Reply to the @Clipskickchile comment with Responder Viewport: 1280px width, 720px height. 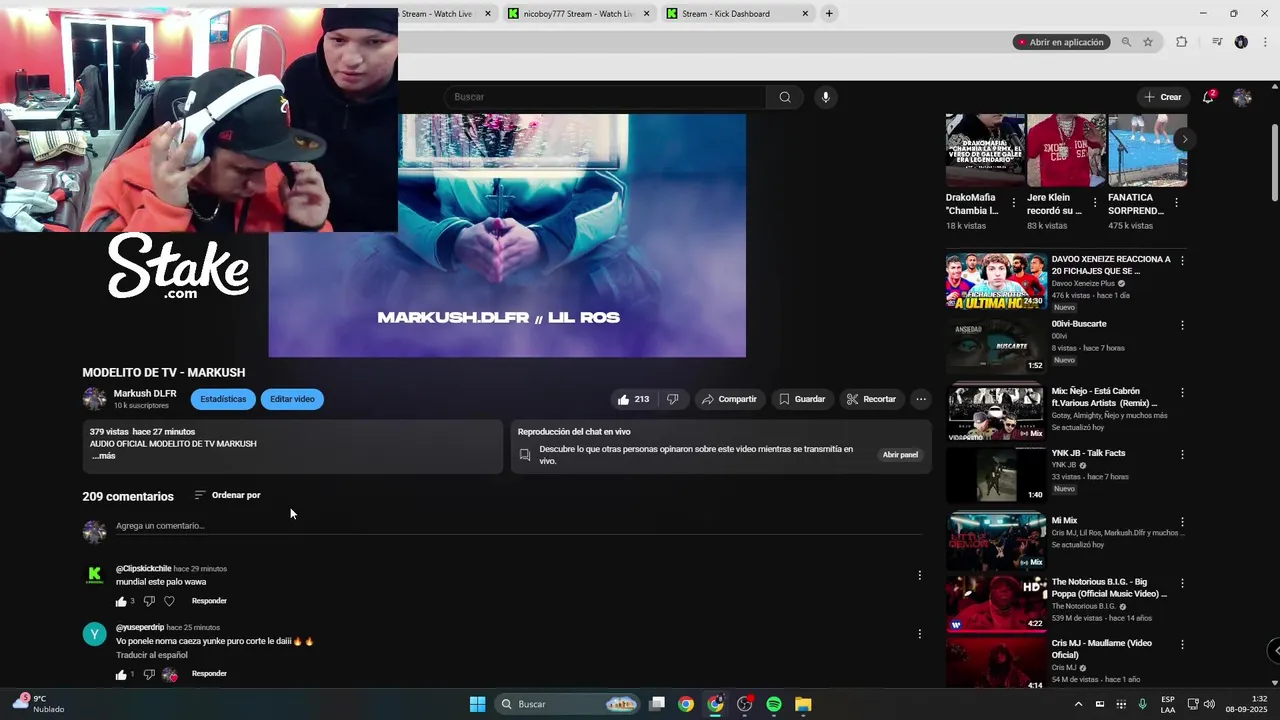point(209,601)
